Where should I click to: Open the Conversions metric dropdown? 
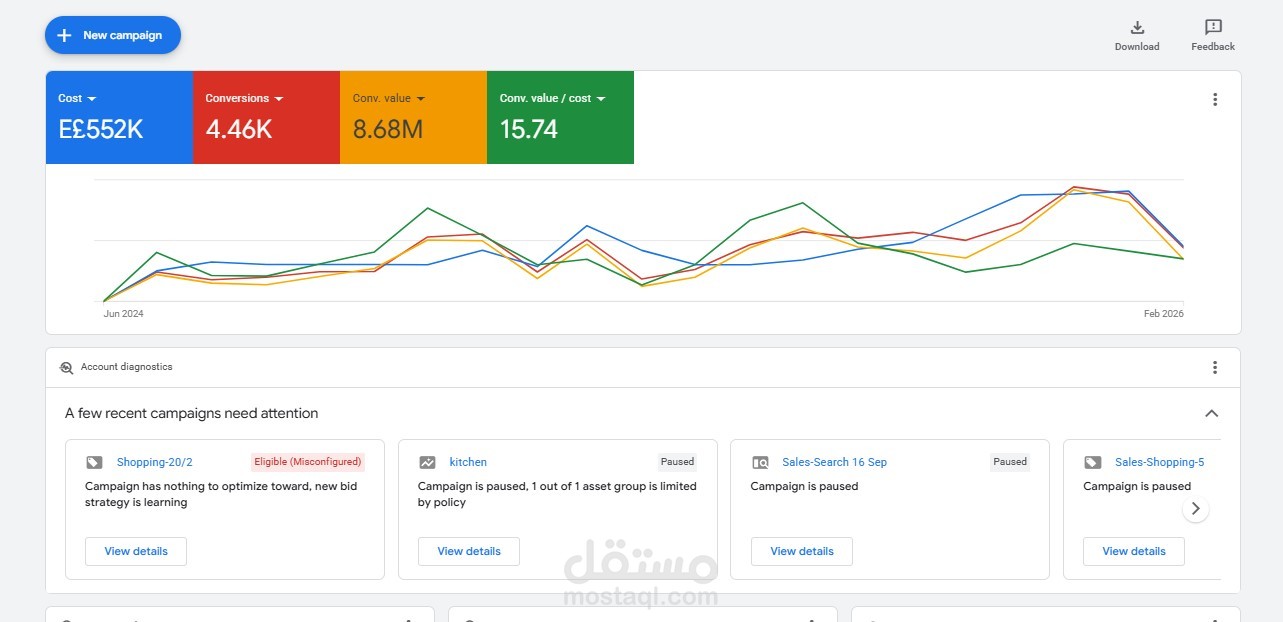244,98
